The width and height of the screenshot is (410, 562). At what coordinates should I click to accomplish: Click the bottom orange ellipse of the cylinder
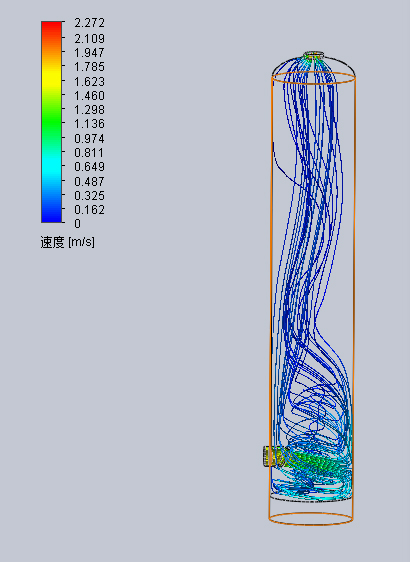coord(311,519)
